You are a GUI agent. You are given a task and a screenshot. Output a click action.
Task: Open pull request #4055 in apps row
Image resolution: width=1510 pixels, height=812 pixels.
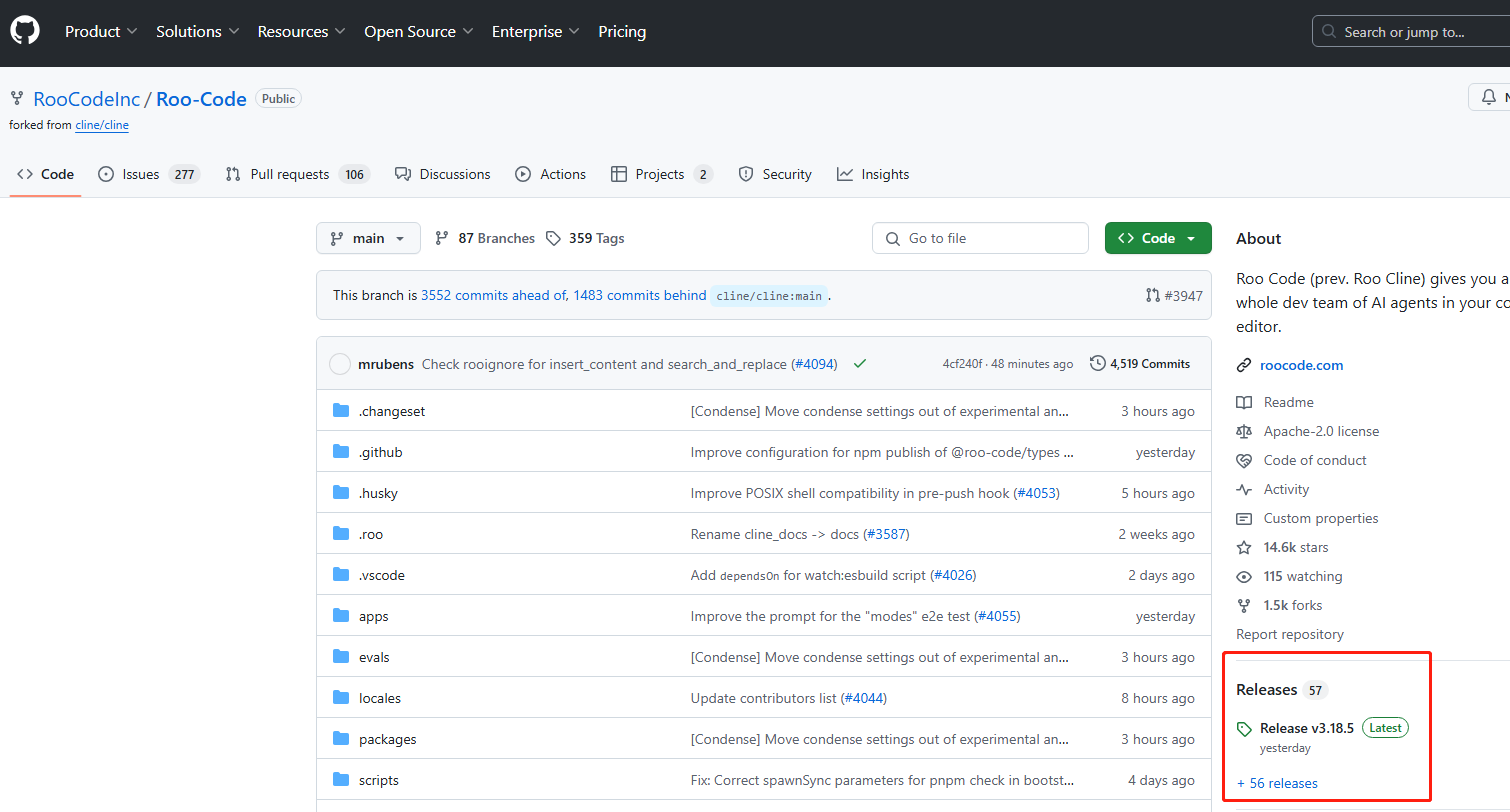pyautogui.click(x=997, y=616)
